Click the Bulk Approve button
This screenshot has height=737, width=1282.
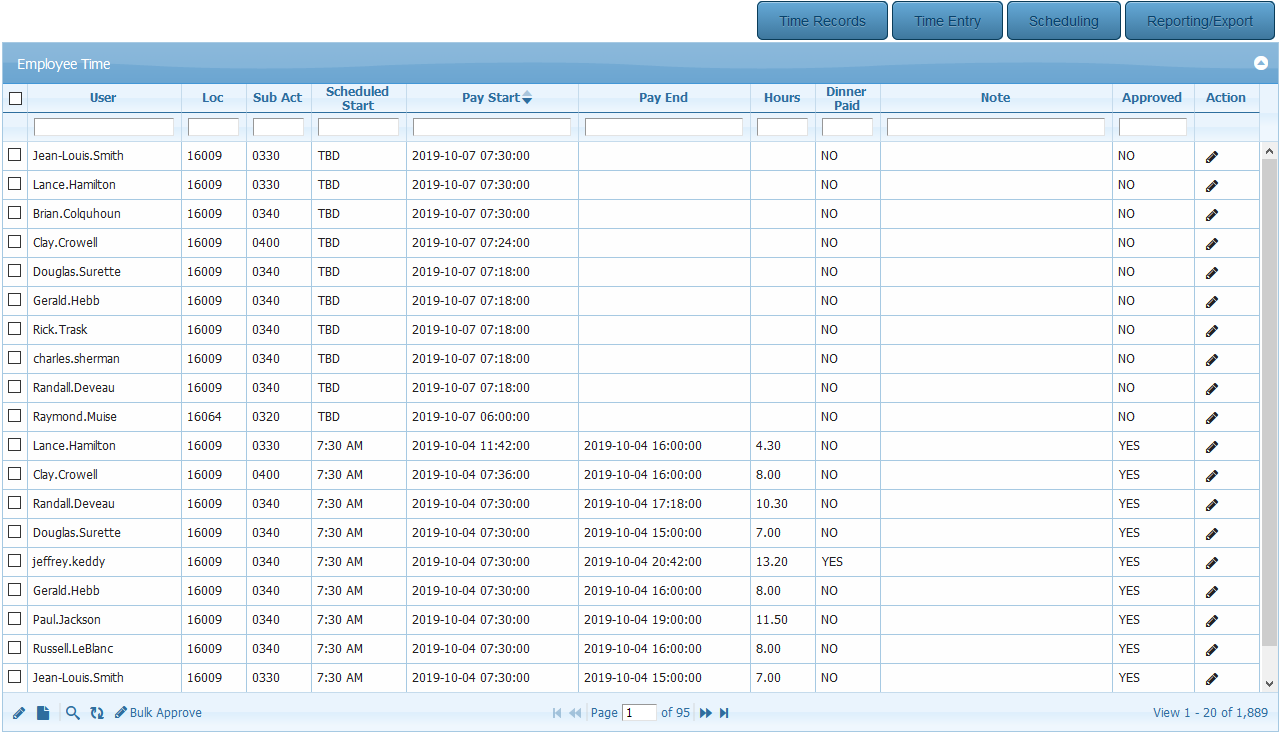(x=158, y=713)
